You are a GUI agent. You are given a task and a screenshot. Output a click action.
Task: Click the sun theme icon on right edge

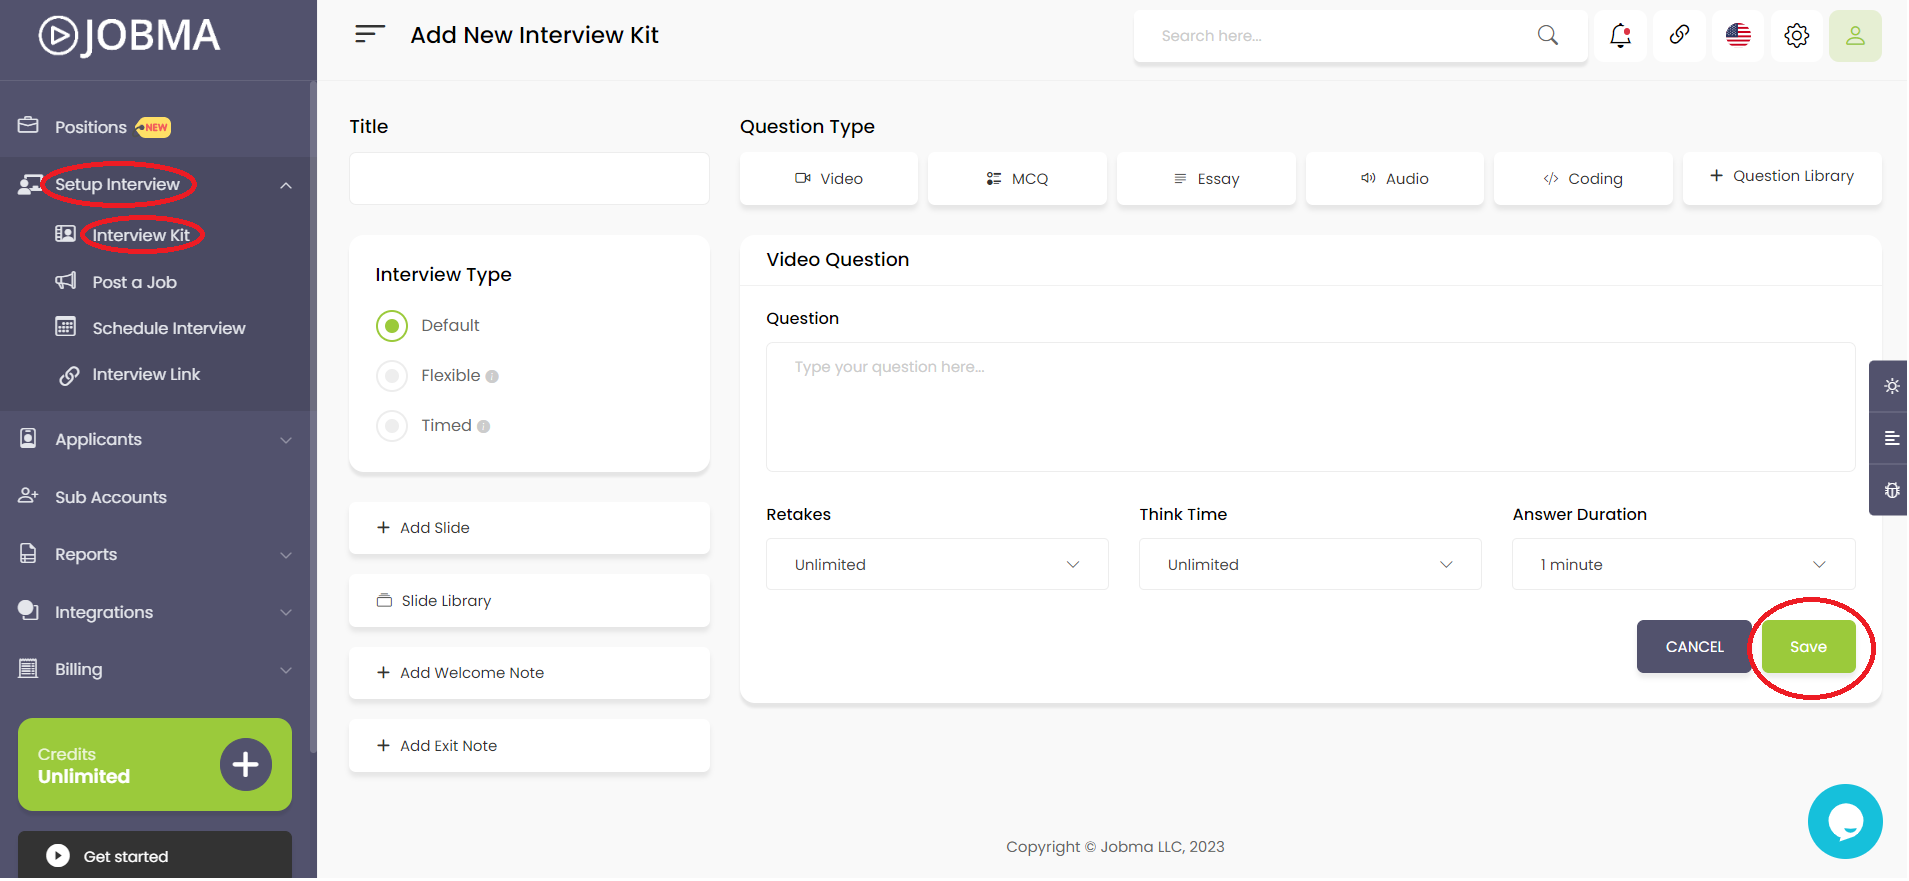tap(1891, 386)
